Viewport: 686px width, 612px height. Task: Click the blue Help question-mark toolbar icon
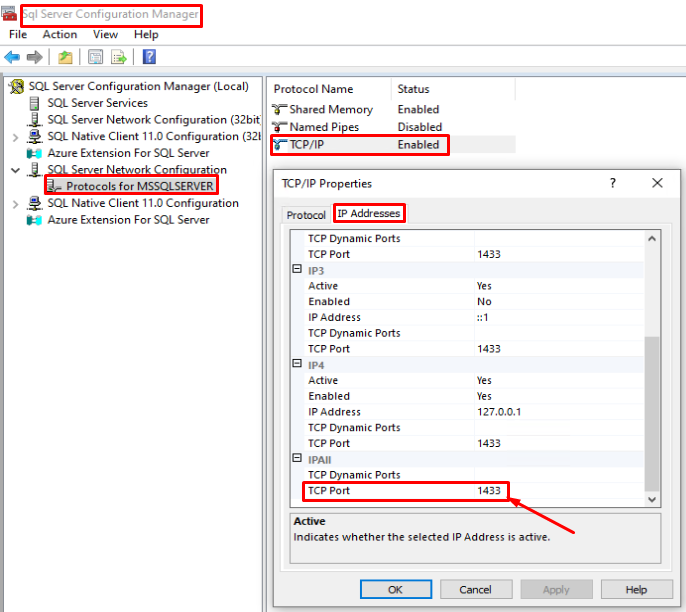[x=149, y=57]
